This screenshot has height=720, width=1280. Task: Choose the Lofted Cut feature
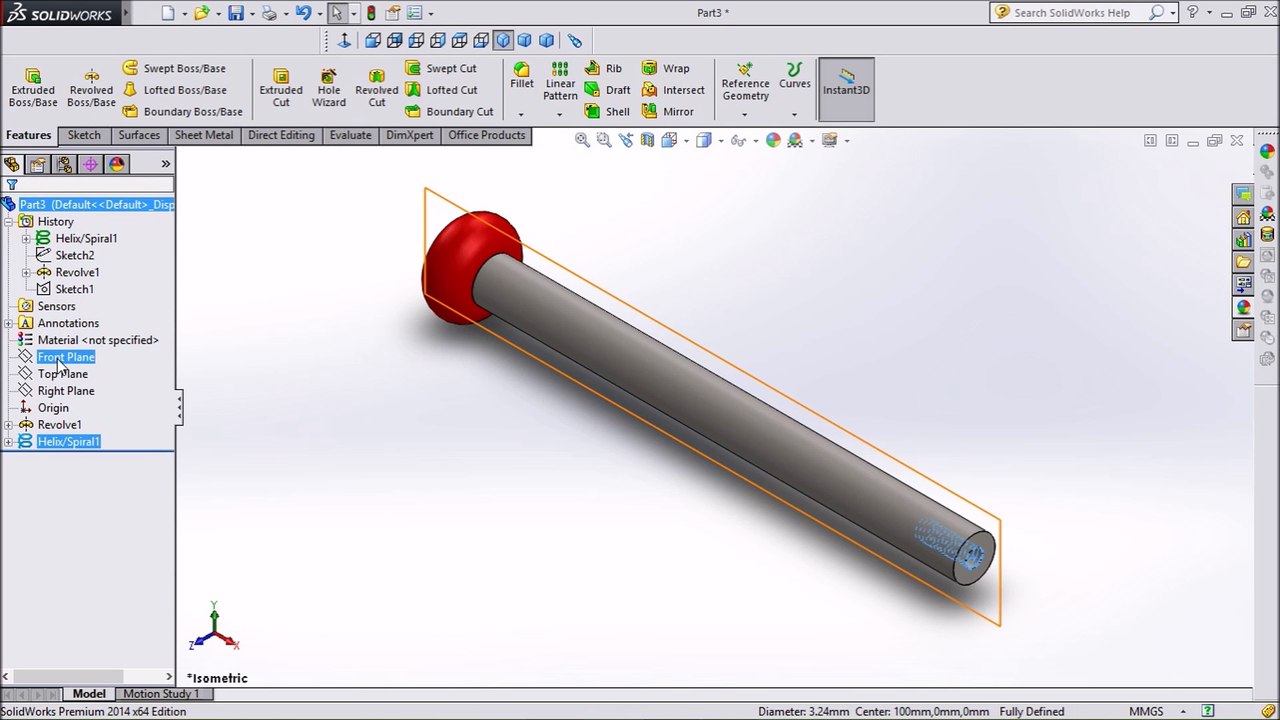coord(441,90)
